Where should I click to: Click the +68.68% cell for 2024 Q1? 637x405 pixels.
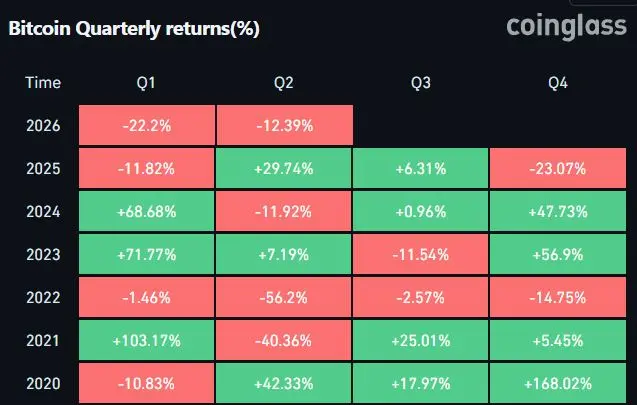point(147,211)
